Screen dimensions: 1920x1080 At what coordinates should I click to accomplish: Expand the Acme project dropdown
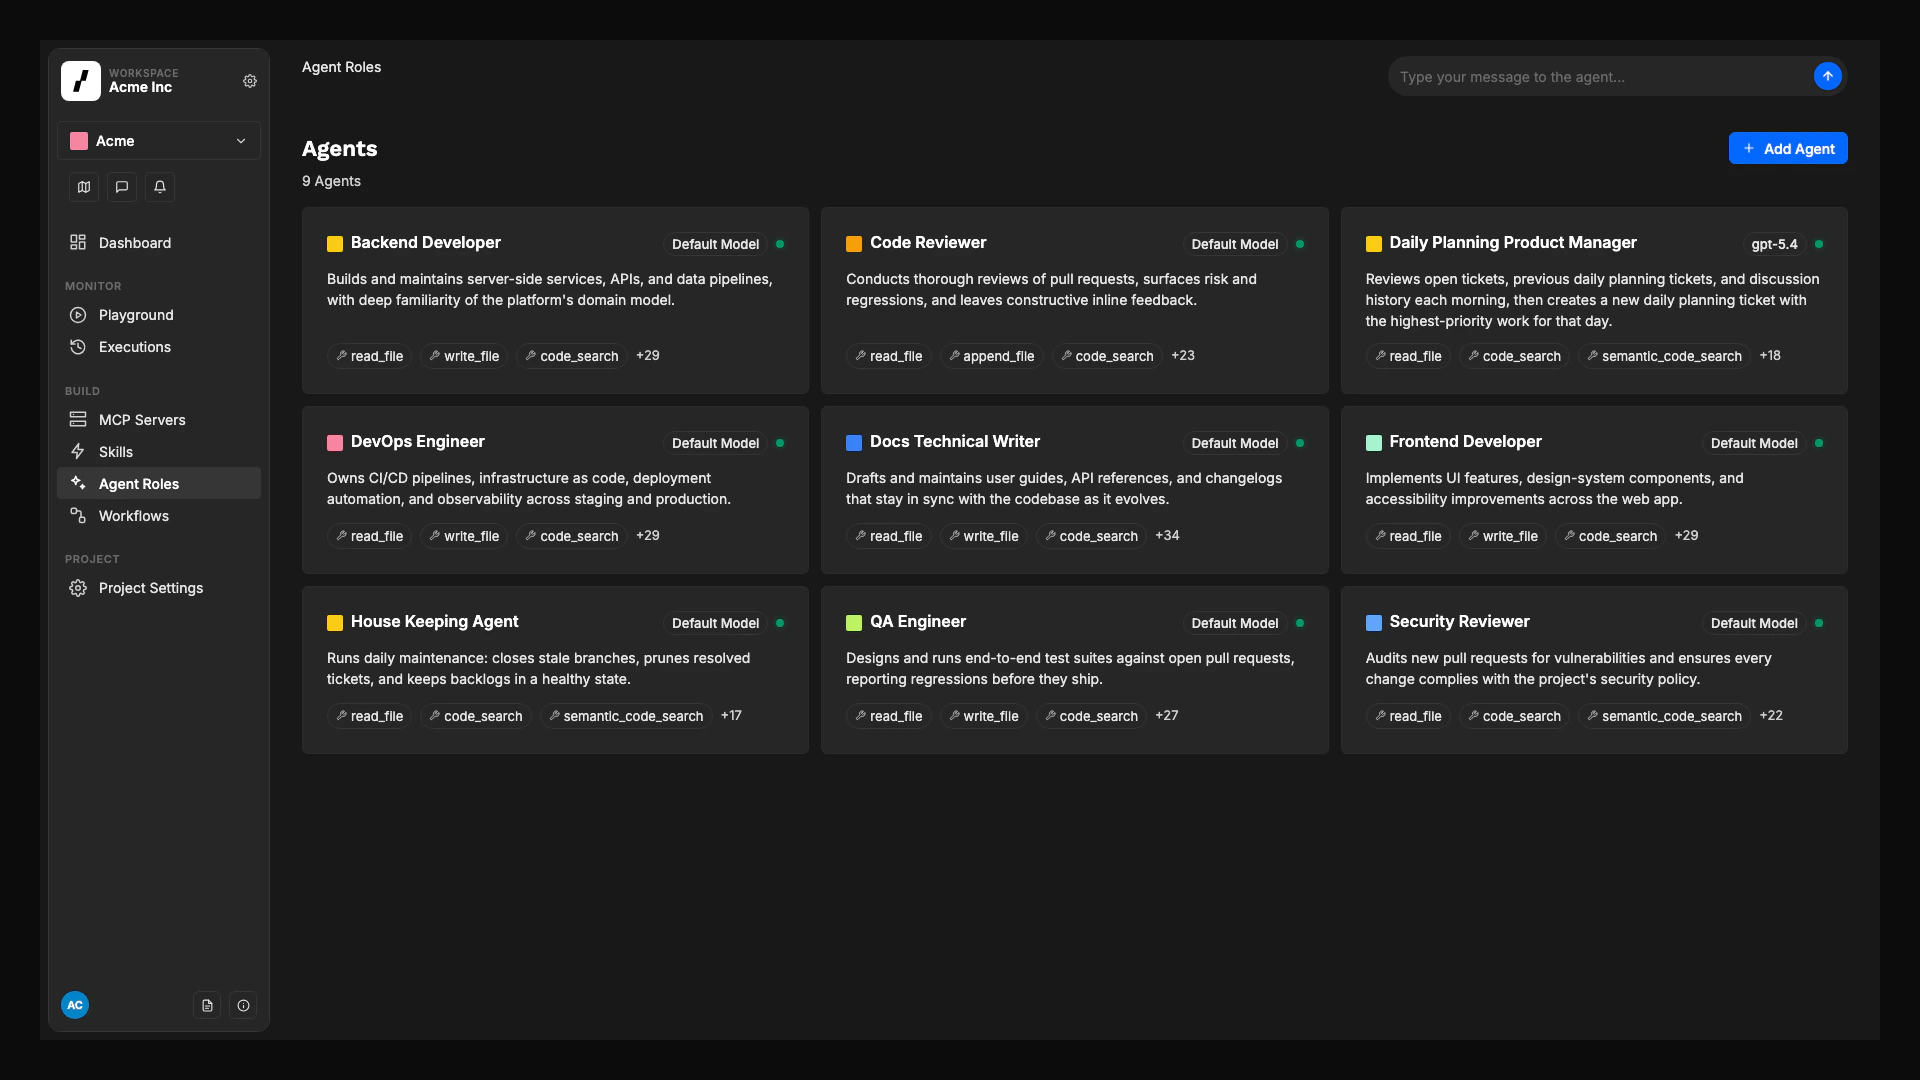(x=159, y=141)
